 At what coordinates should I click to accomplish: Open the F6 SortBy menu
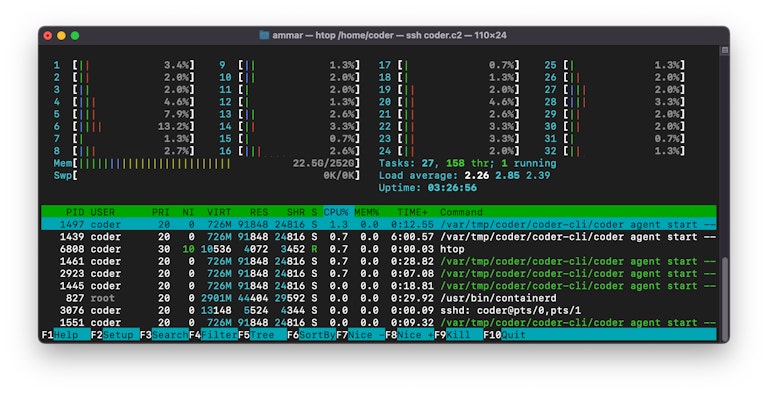pos(311,335)
